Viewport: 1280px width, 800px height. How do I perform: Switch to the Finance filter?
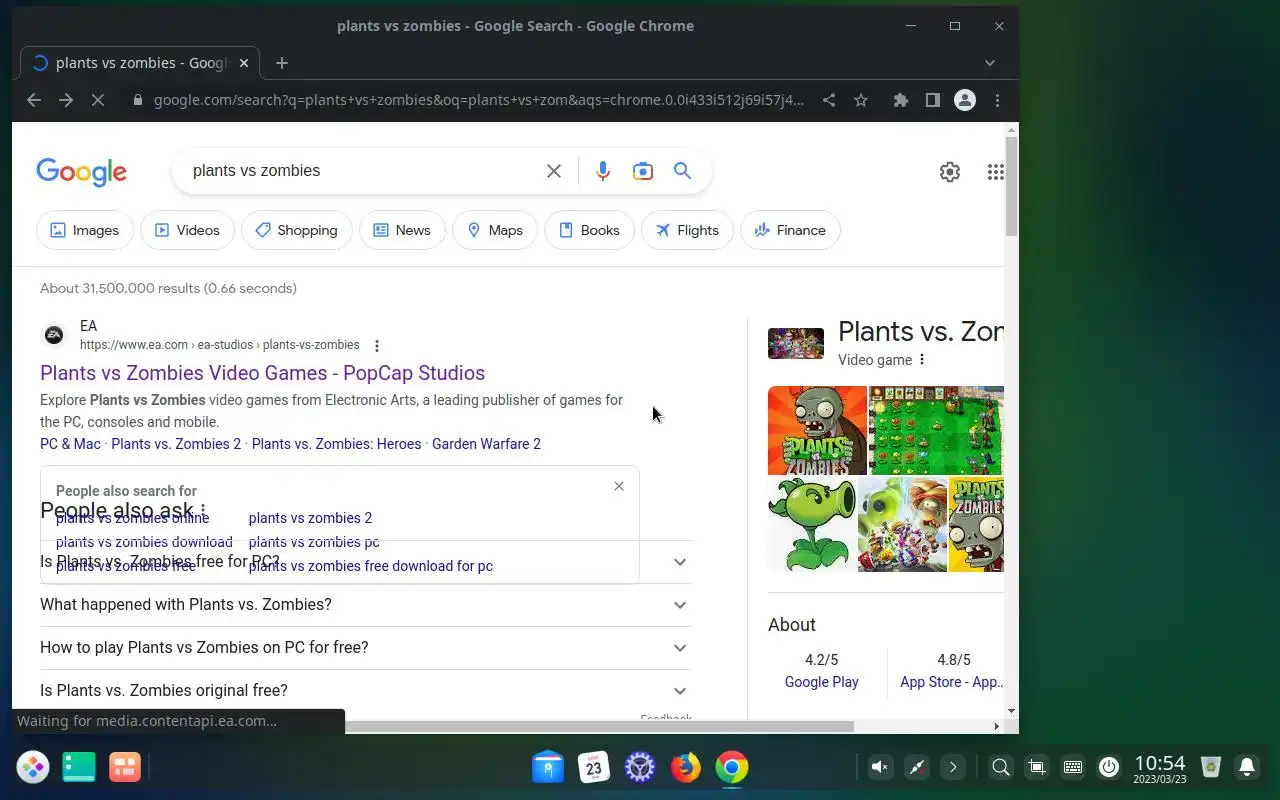[x=790, y=230]
